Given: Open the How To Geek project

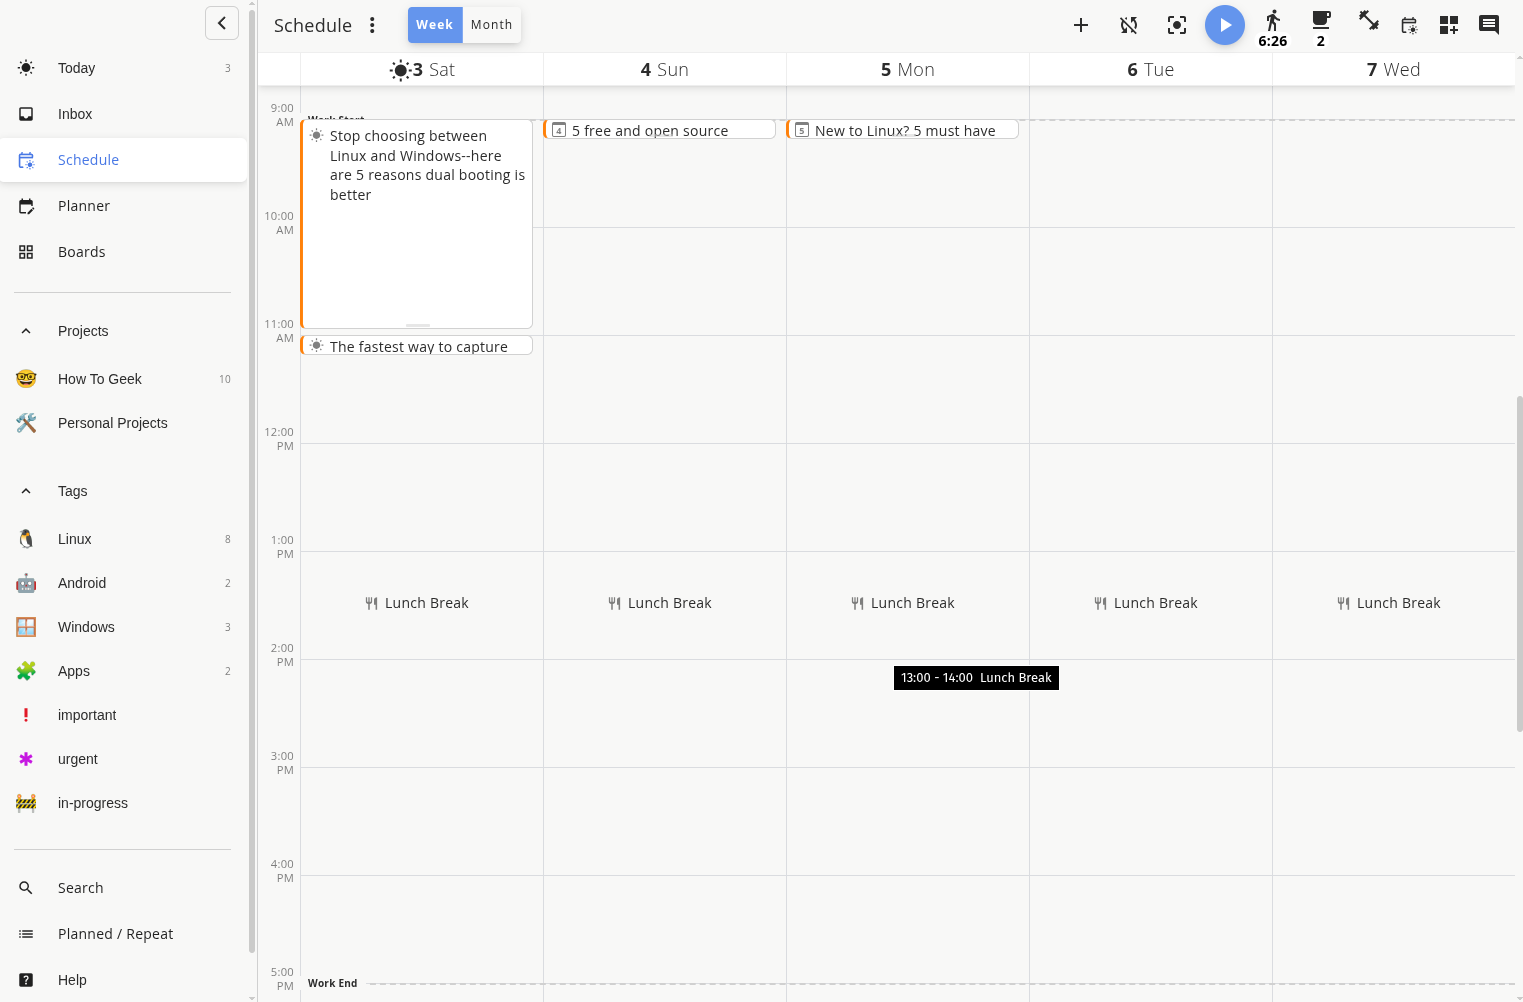Looking at the screenshot, I should pyautogui.click(x=124, y=379).
